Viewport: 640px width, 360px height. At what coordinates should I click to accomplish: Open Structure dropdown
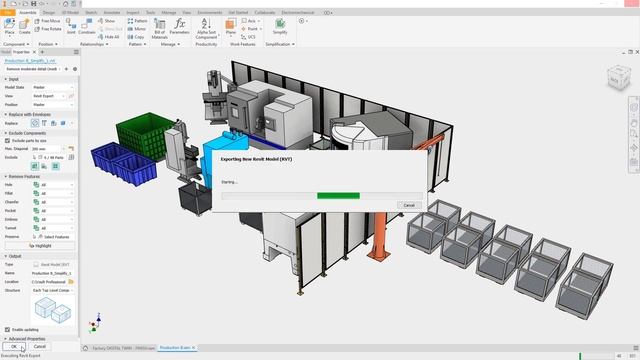tap(53, 290)
